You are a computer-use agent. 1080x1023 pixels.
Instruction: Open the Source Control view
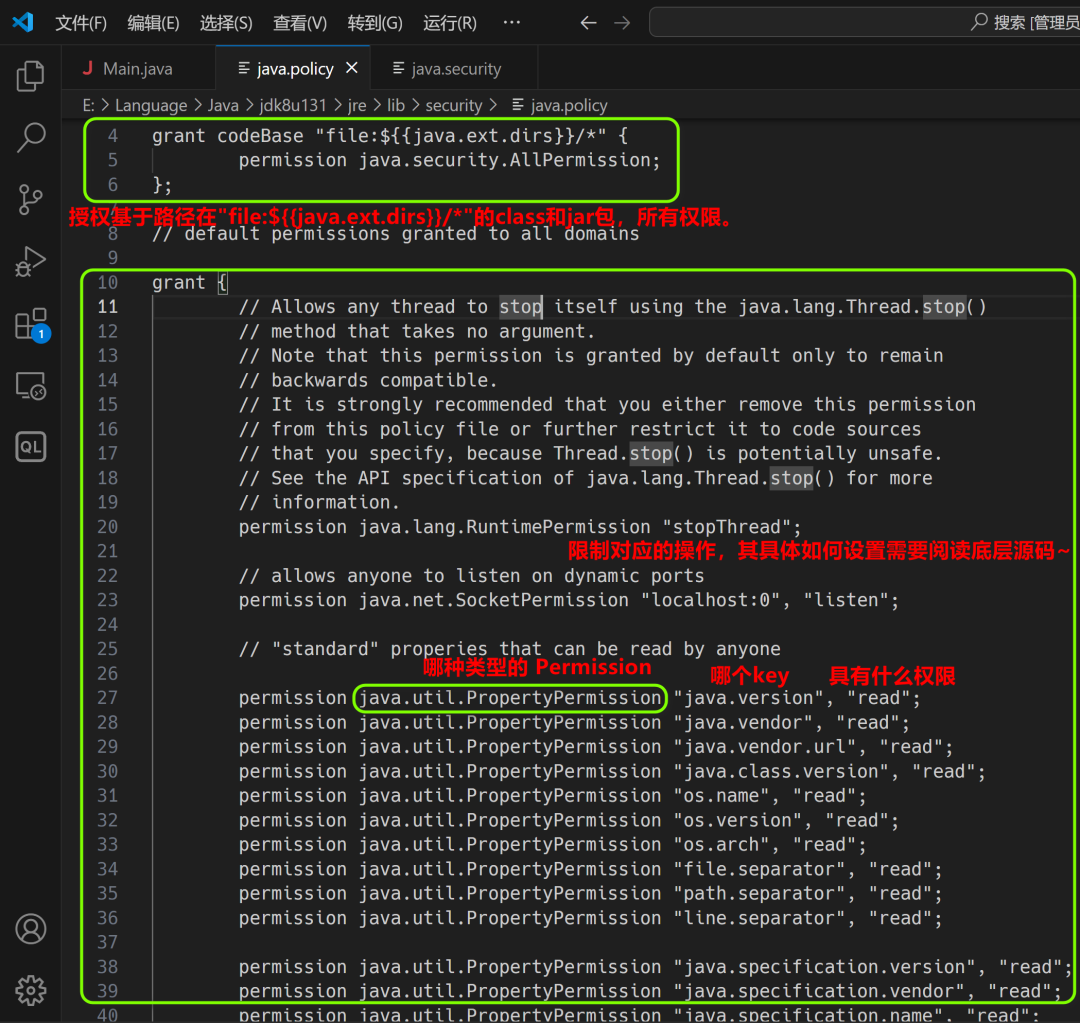[30, 200]
